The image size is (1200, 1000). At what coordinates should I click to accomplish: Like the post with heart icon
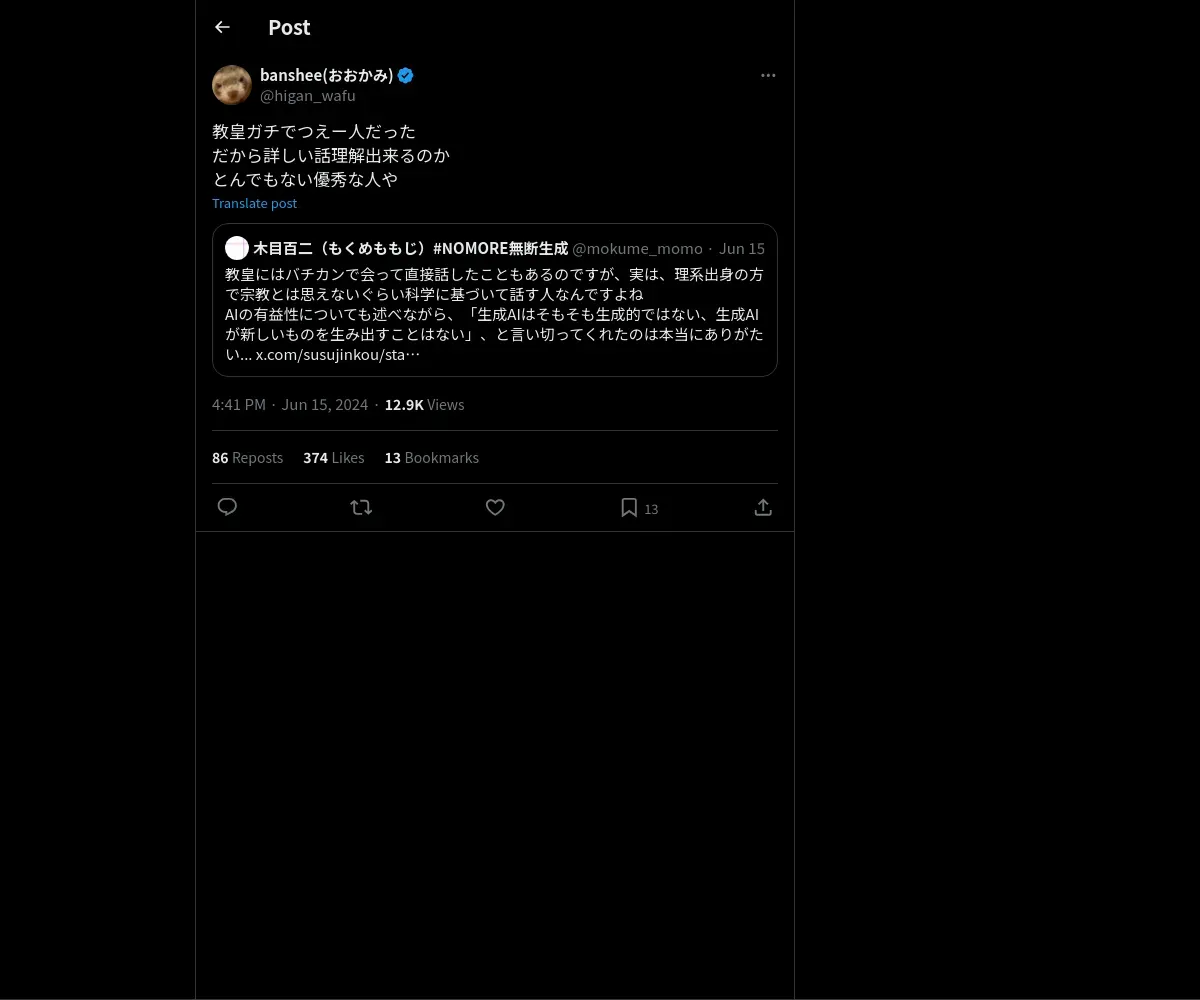[495, 507]
